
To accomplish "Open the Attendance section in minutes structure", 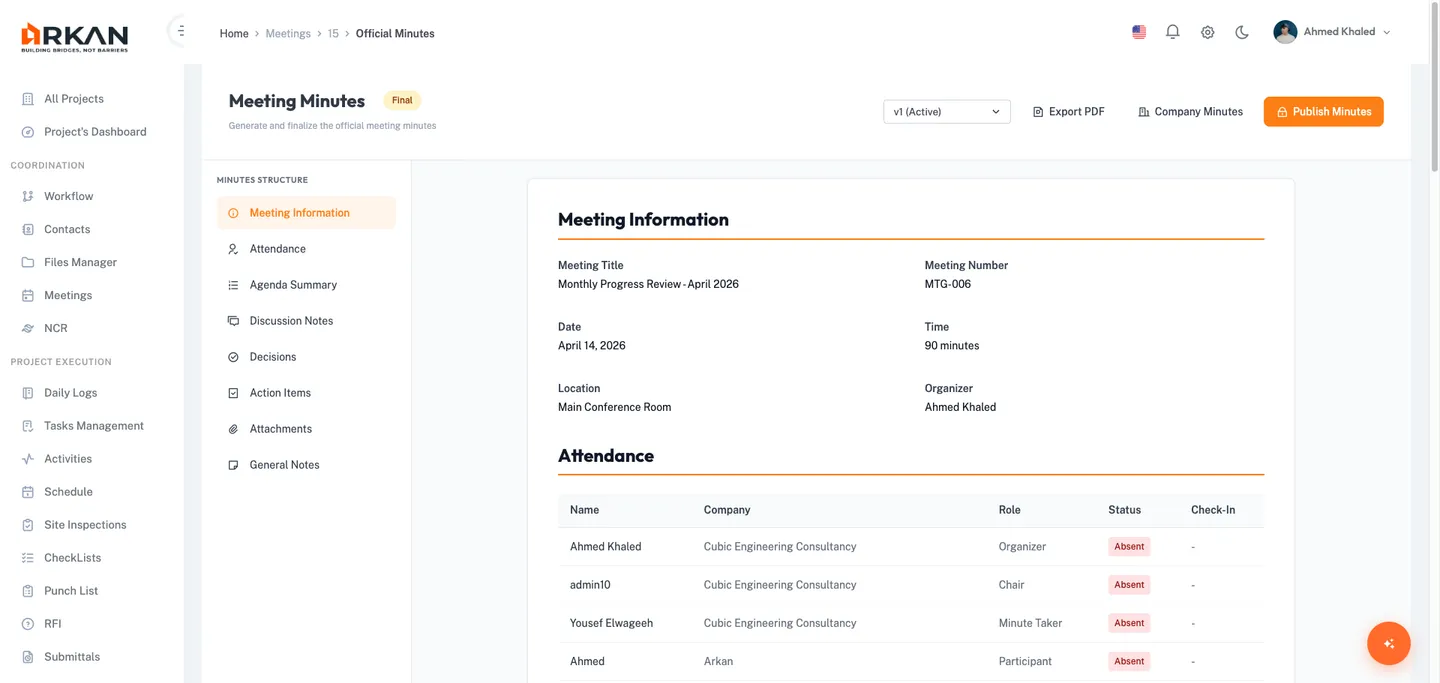I will [277, 249].
